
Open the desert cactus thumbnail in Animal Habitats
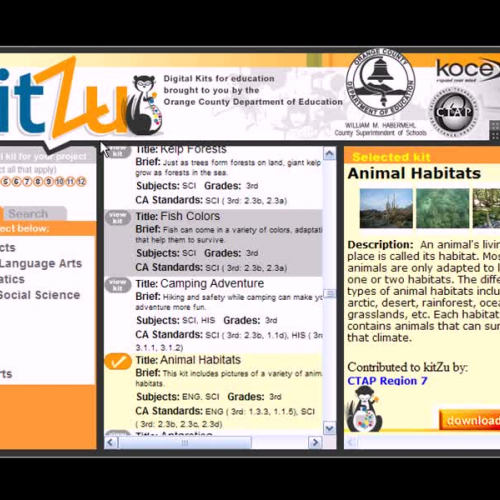pyautogui.click(x=386, y=208)
